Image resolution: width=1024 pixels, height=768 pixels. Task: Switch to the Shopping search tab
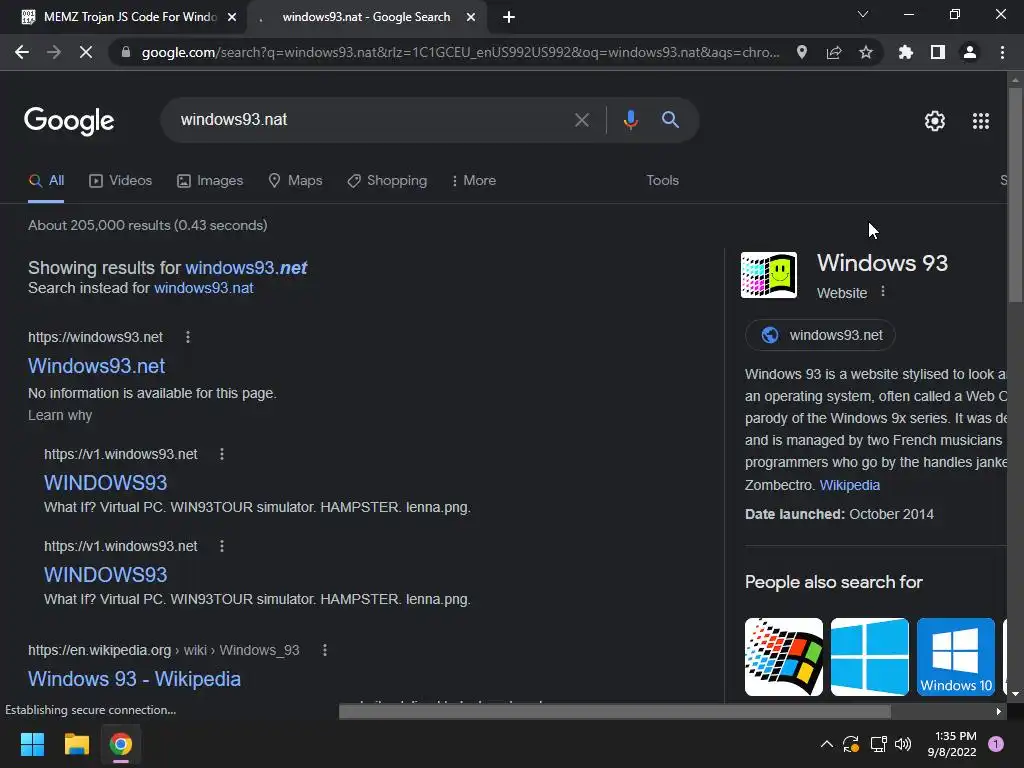pyautogui.click(x=387, y=180)
